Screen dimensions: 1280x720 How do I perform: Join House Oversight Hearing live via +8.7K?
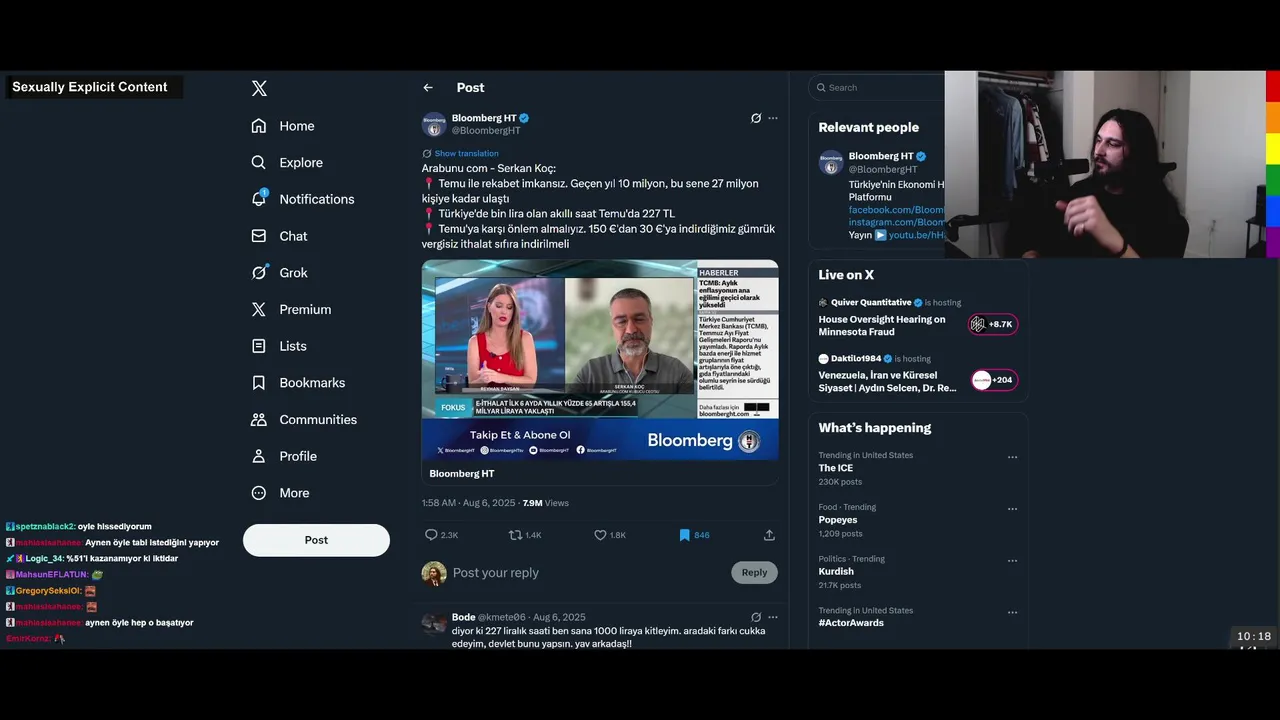(993, 324)
